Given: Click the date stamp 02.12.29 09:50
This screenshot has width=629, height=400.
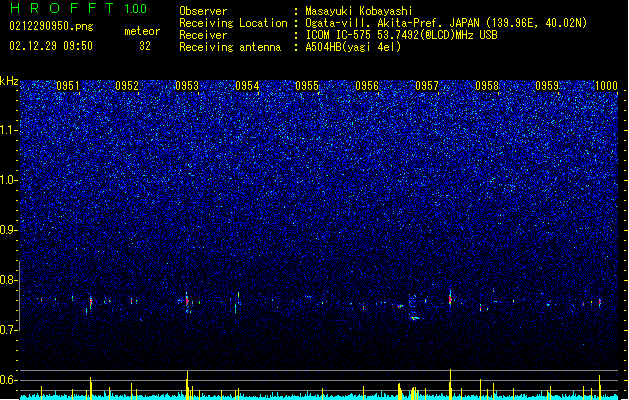Looking at the screenshot, I should coord(51,46).
